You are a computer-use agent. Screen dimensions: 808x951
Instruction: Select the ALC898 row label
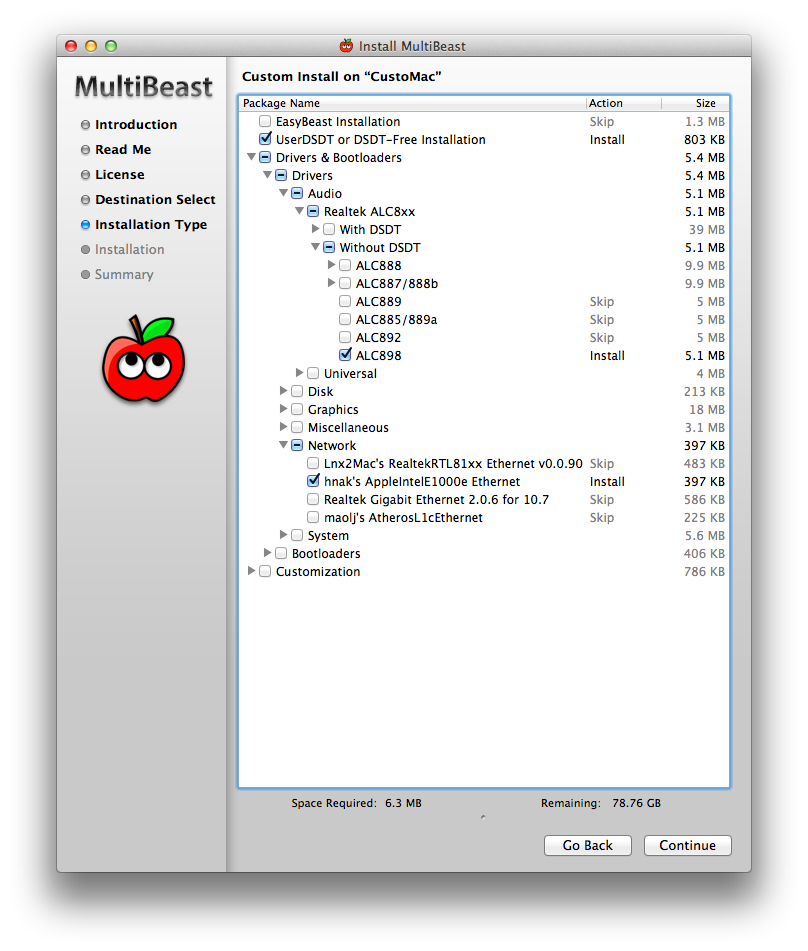379,355
